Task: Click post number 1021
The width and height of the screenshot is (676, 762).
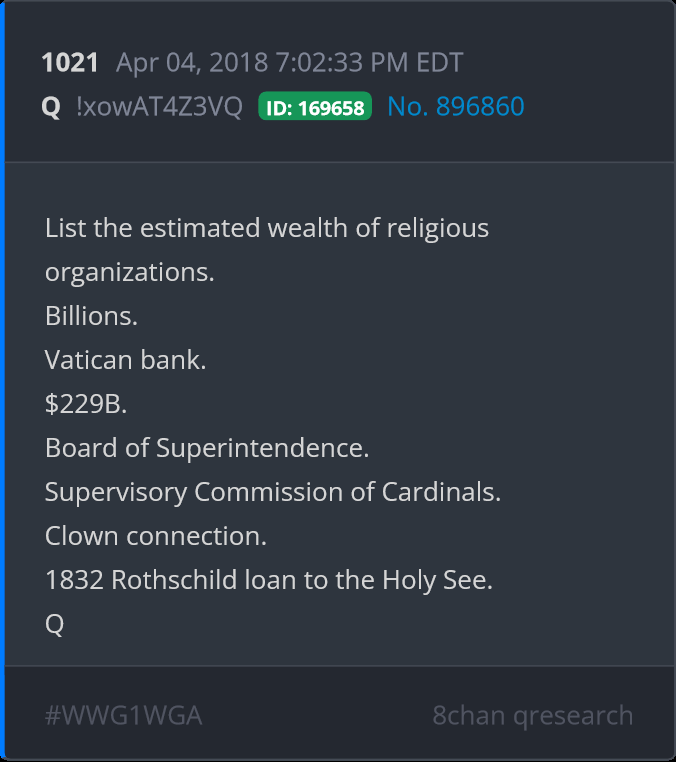Action: 70,63
